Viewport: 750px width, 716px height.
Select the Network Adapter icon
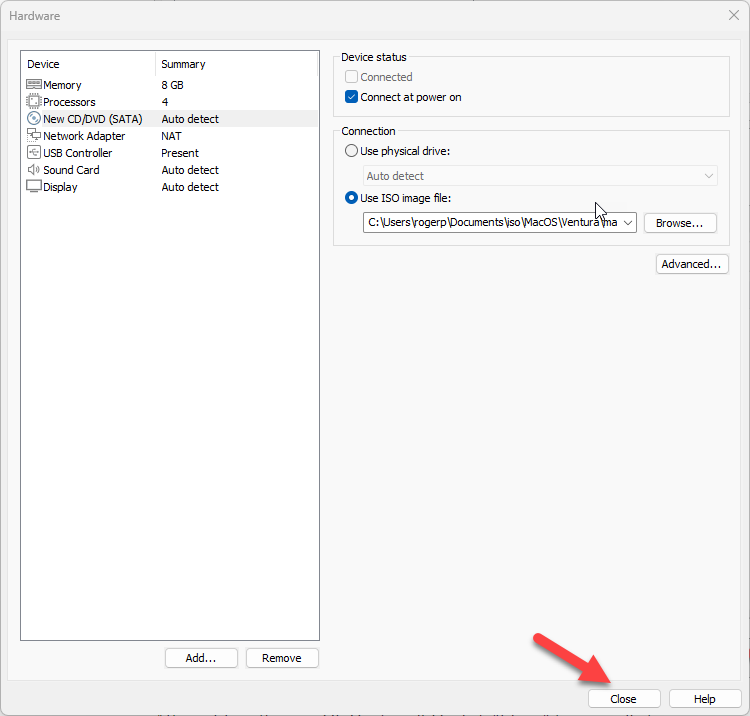(33, 136)
